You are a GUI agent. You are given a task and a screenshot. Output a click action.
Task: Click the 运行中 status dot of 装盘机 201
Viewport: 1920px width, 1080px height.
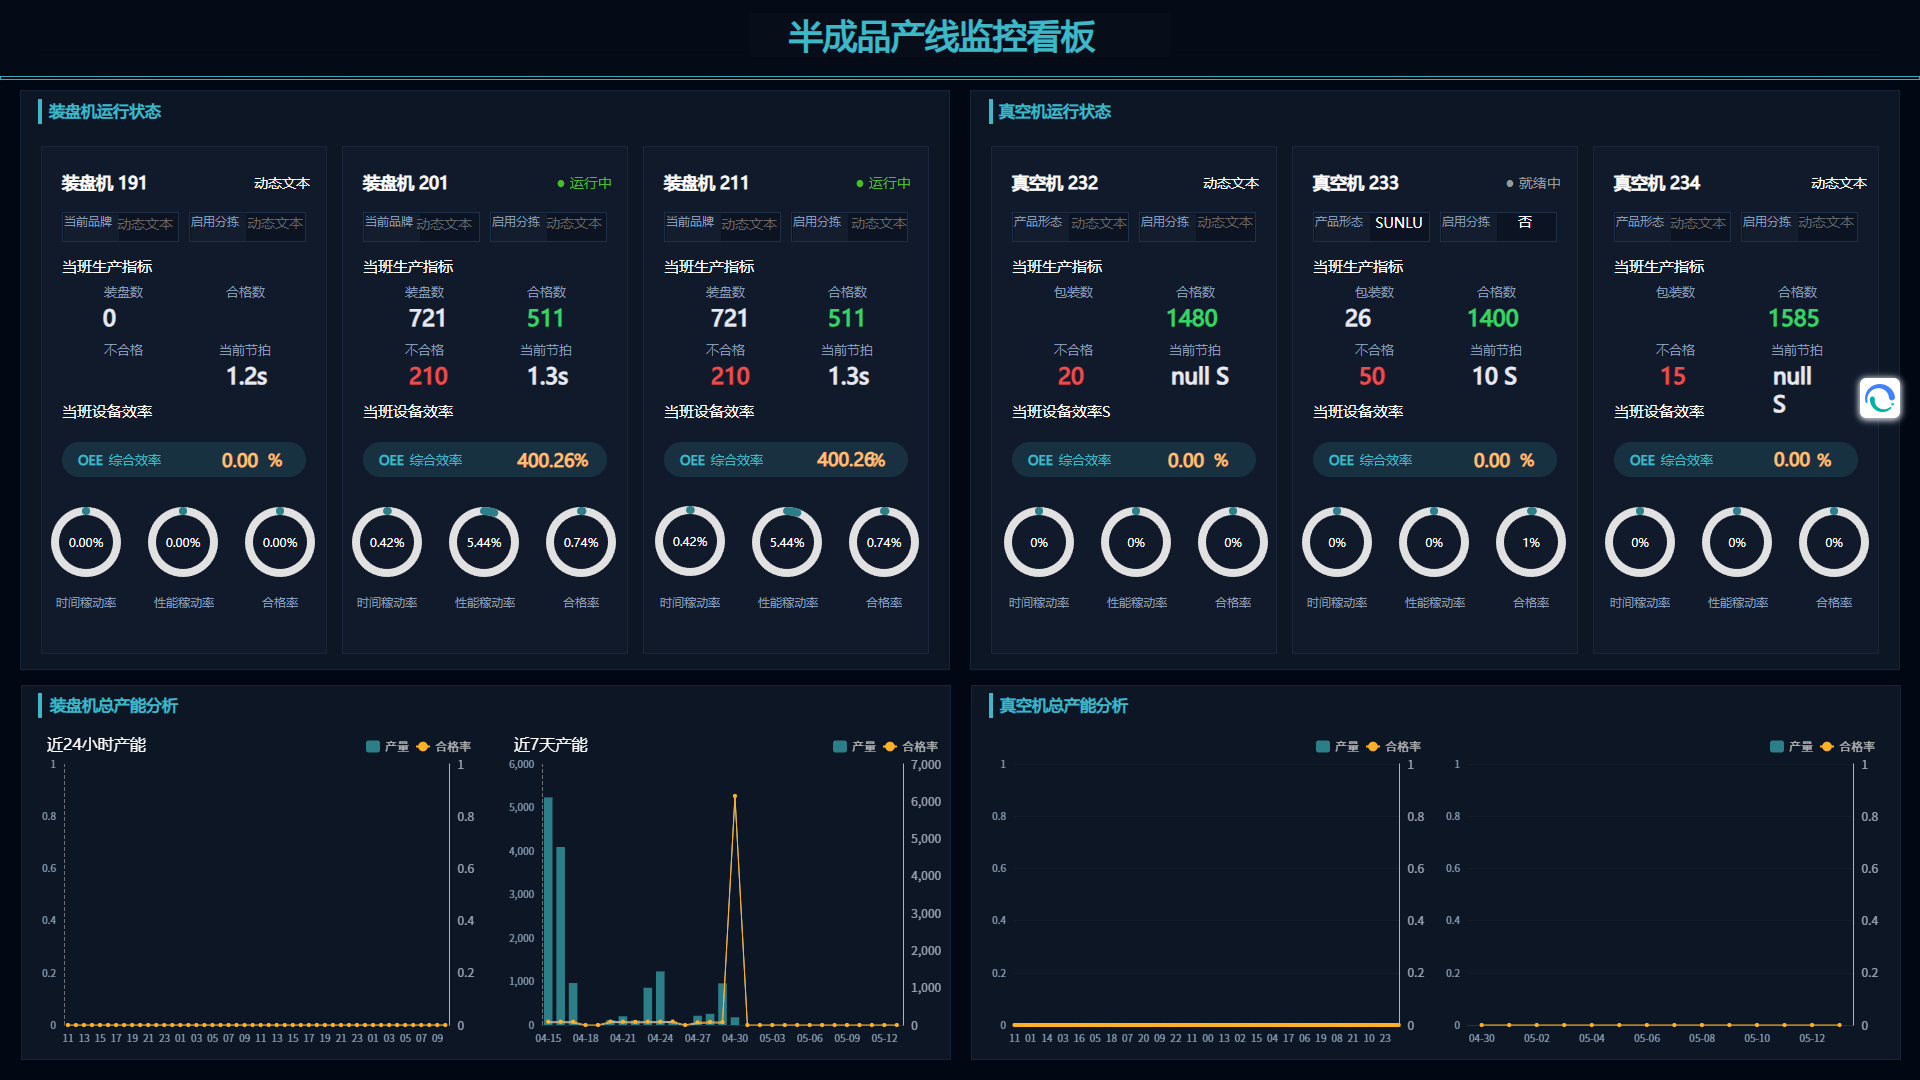pyautogui.click(x=561, y=183)
